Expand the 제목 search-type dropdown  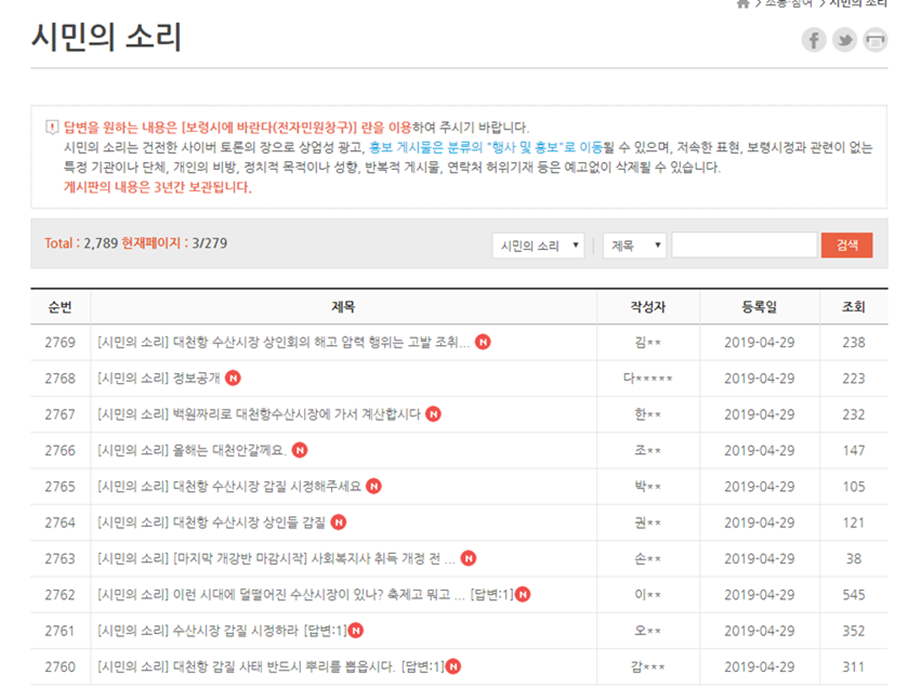click(x=634, y=245)
